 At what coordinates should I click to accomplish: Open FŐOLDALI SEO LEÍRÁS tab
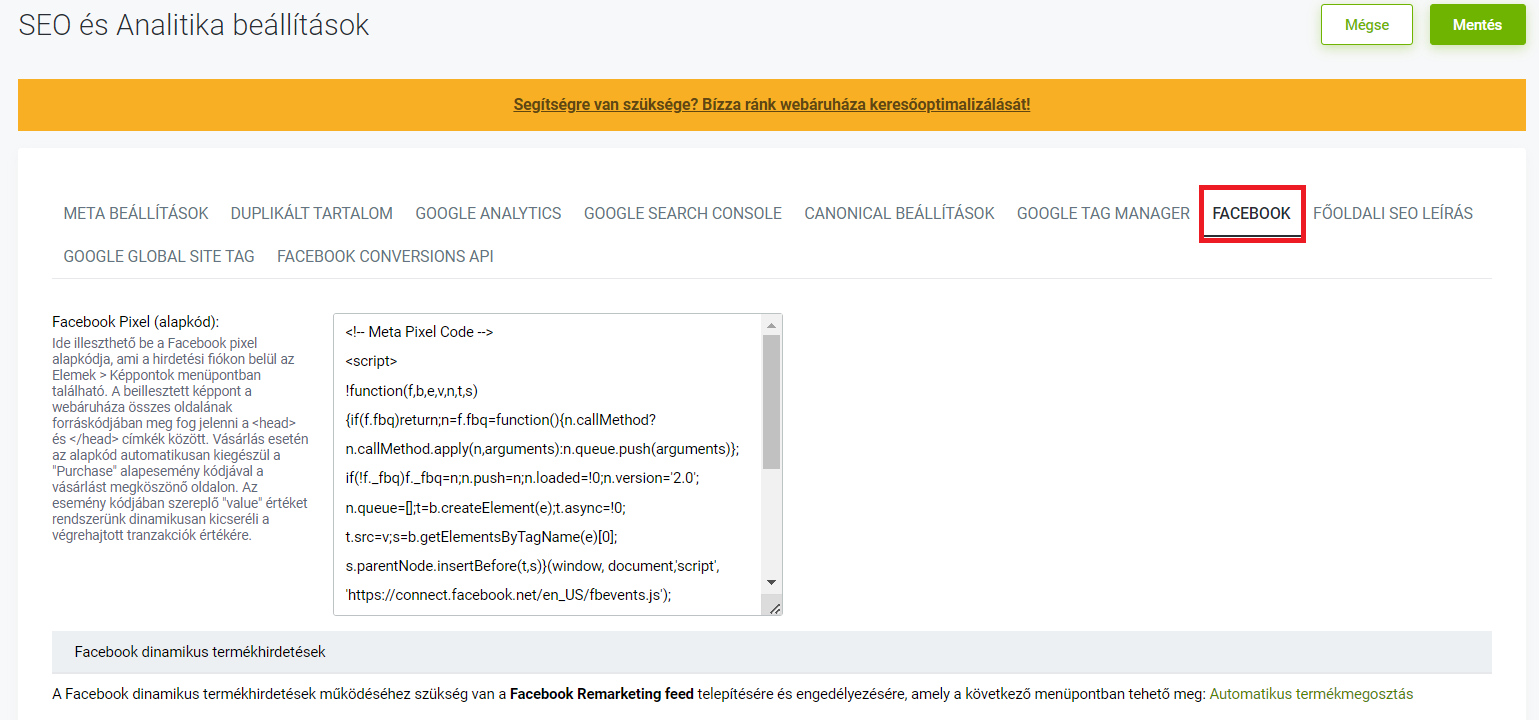coord(1393,213)
